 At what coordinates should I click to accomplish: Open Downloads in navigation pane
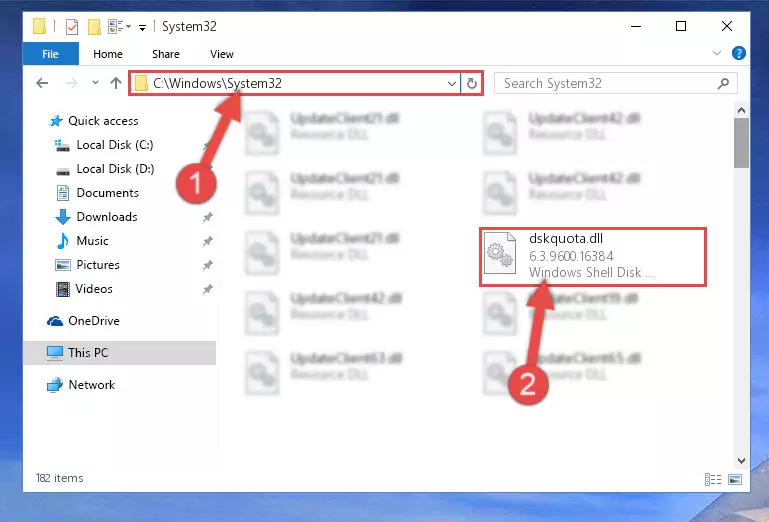tap(107, 217)
